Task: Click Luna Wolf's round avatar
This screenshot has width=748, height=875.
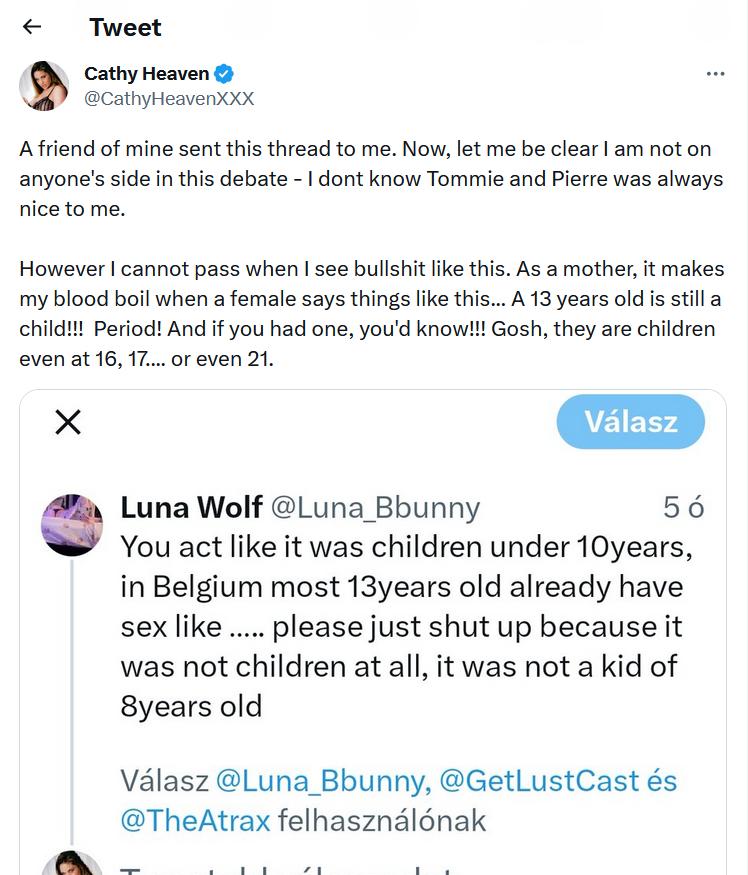Action: tap(72, 525)
